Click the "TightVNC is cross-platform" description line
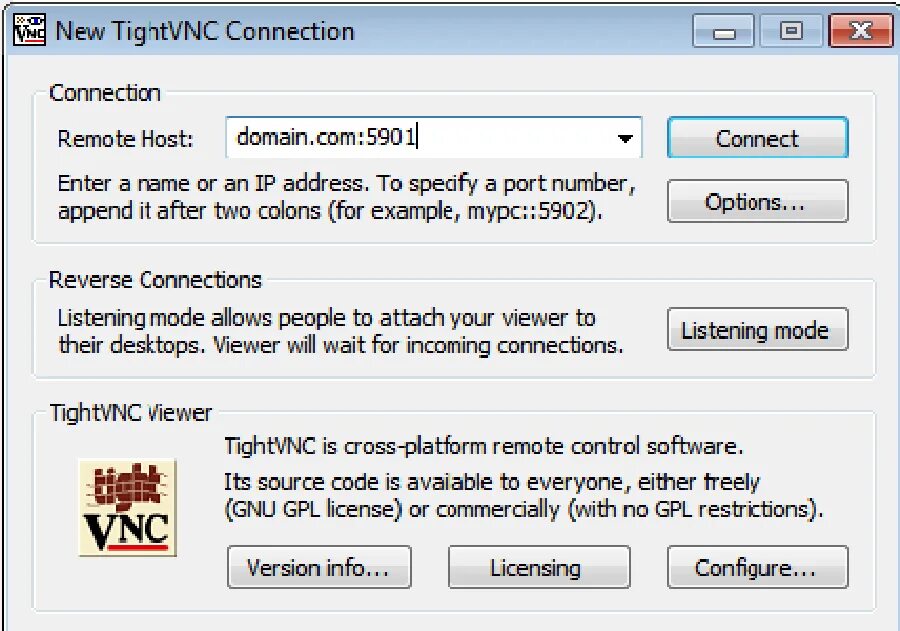The width and height of the screenshot is (900, 631). pos(483,446)
